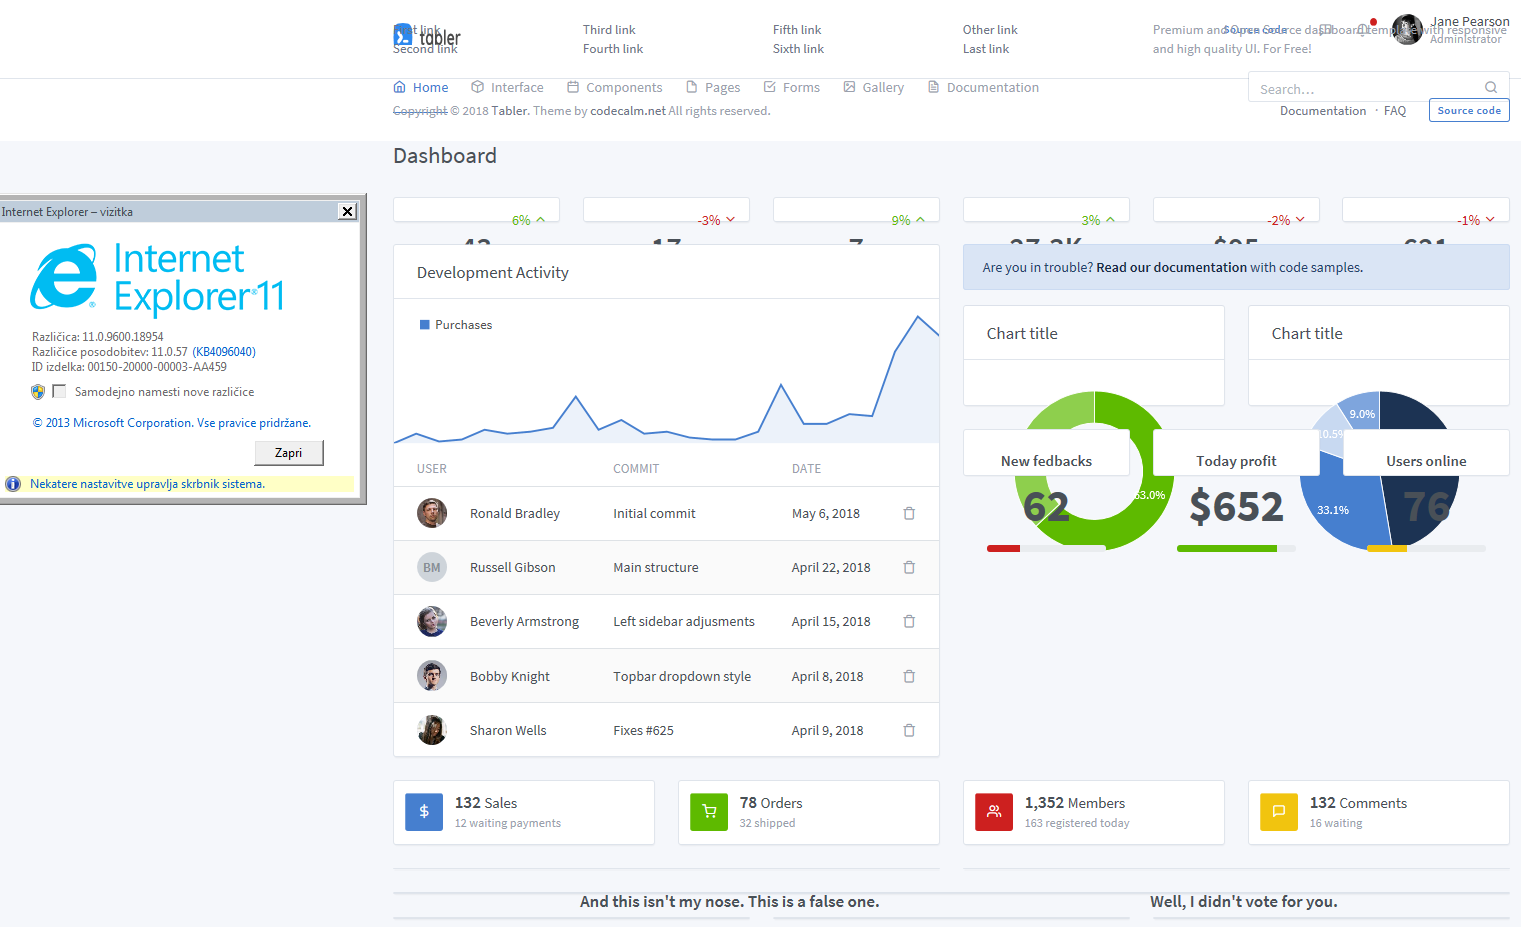Click the blue dollar Sales icon

click(x=424, y=812)
